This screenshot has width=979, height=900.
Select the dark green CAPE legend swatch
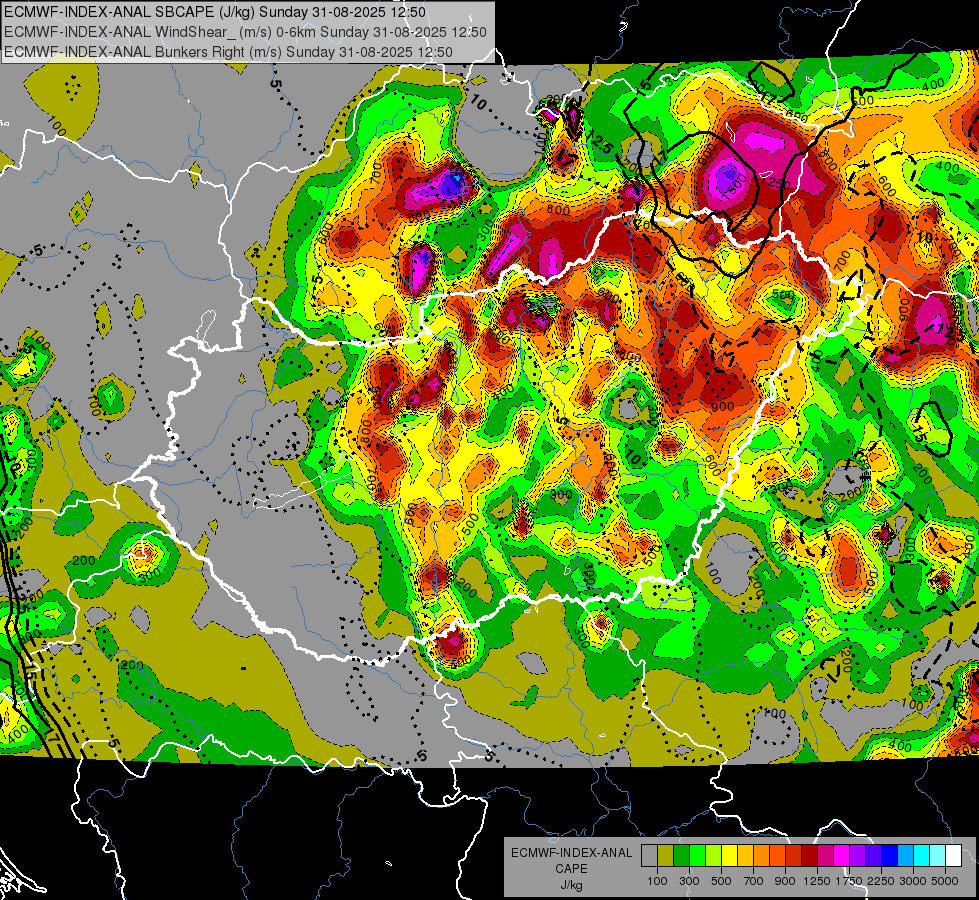tap(682, 856)
